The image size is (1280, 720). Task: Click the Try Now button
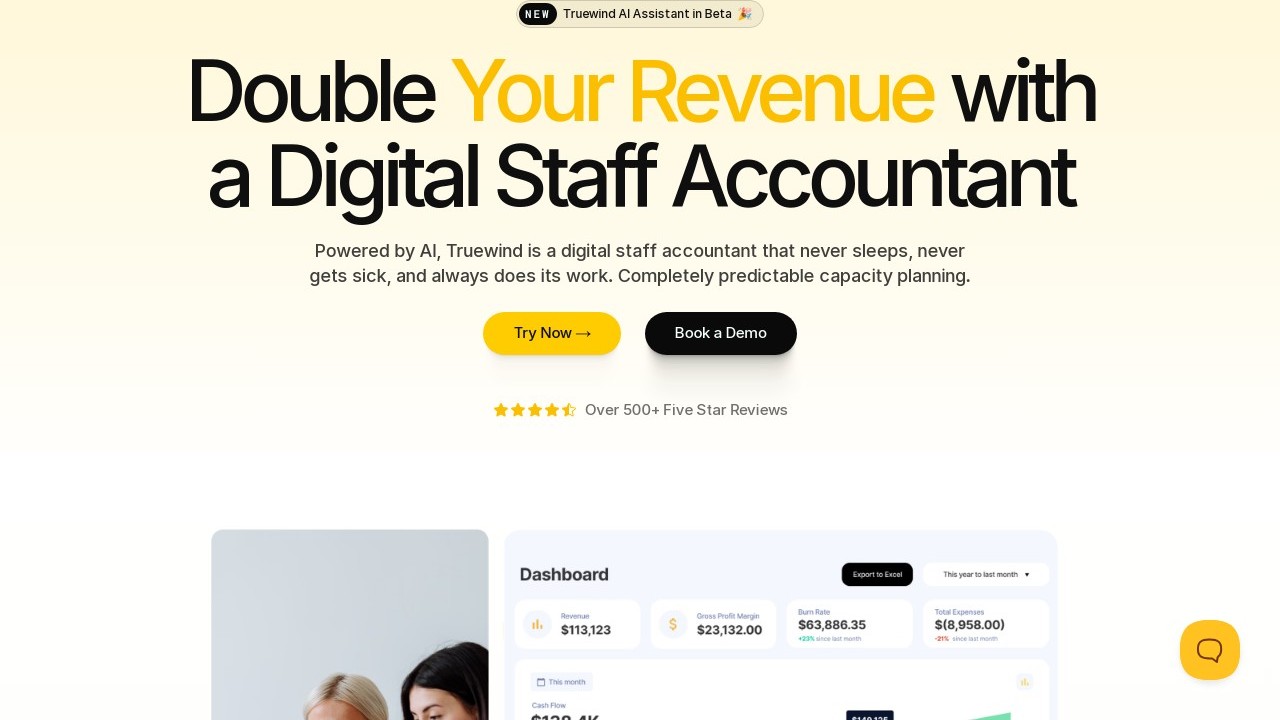[x=552, y=333]
